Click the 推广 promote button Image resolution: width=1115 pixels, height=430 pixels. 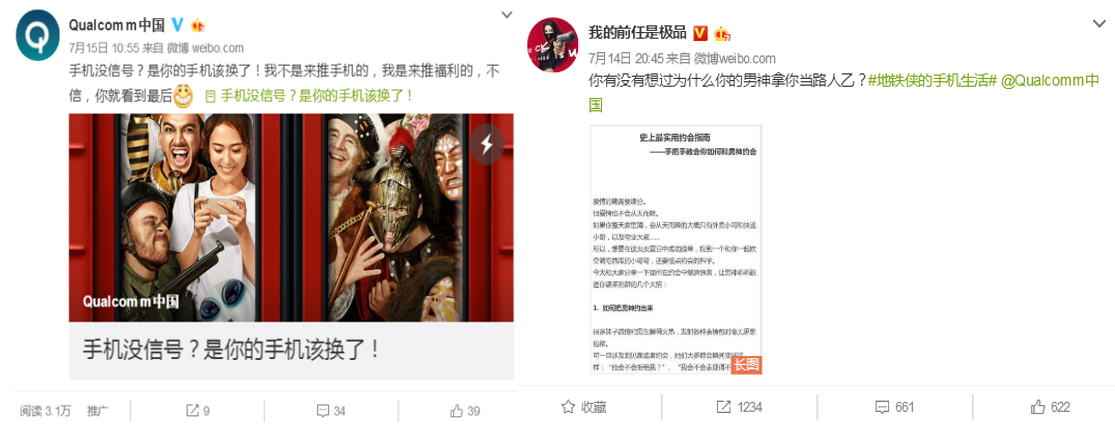(97, 411)
